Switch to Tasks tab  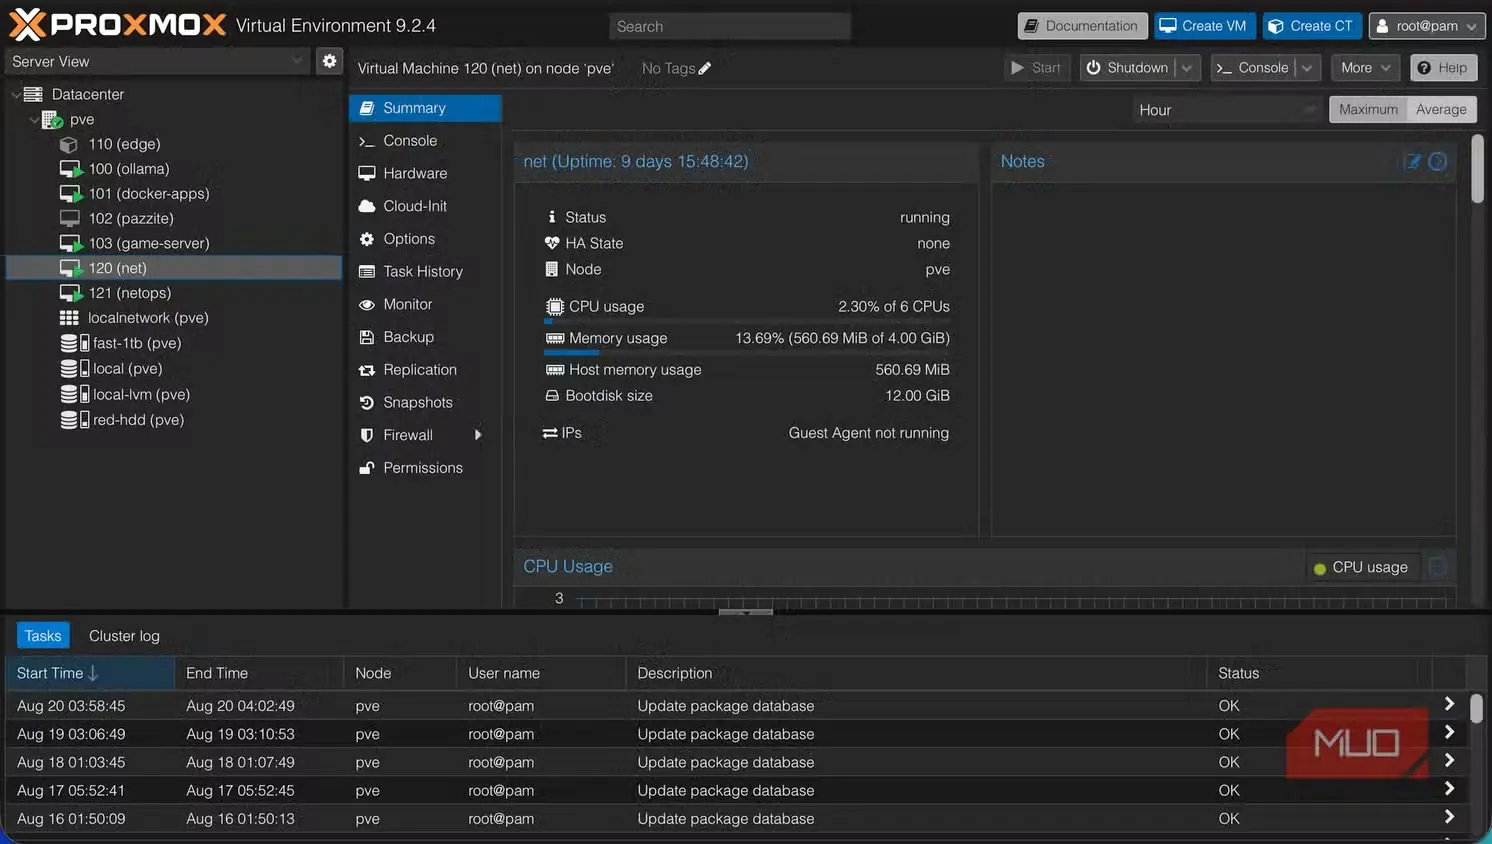(43, 636)
